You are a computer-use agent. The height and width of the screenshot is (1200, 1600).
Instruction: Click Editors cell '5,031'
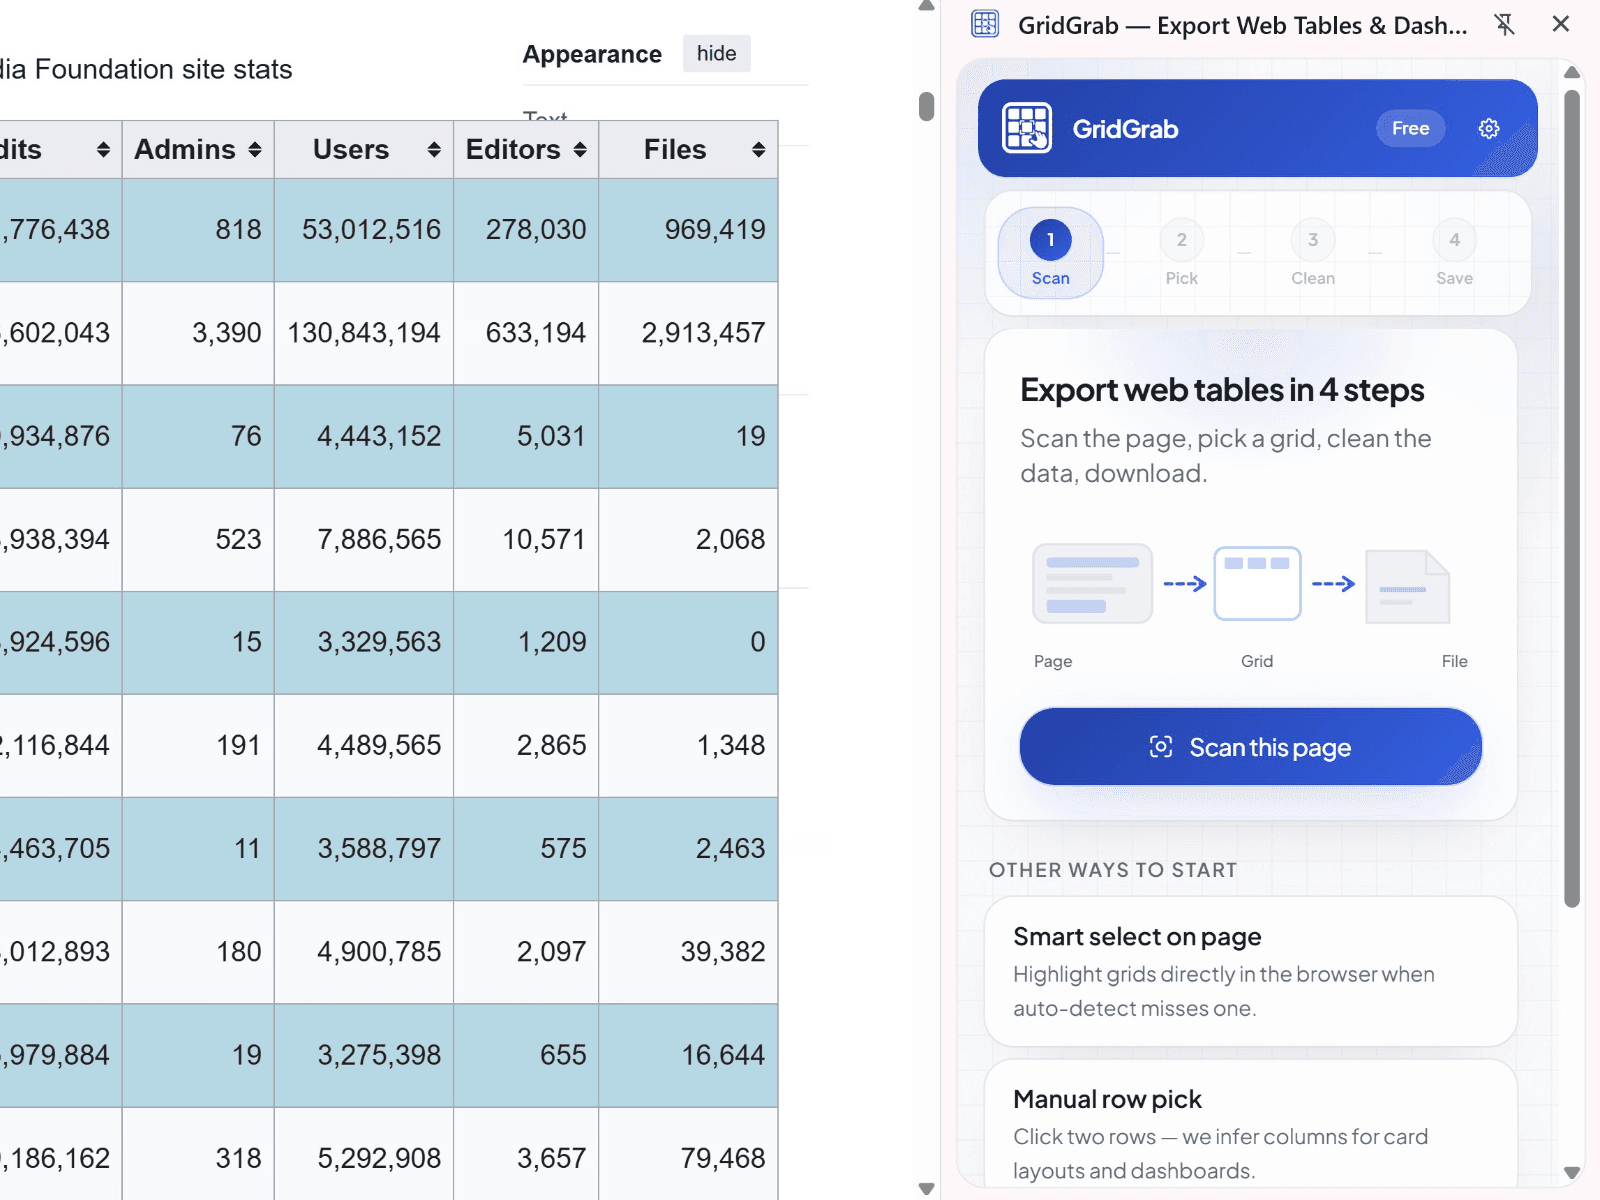[526, 436]
